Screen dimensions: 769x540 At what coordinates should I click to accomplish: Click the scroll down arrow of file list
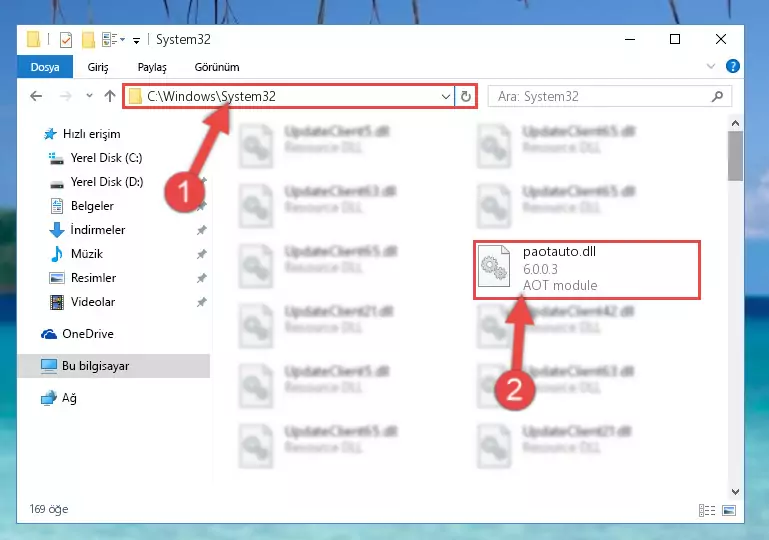click(x=735, y=491)
